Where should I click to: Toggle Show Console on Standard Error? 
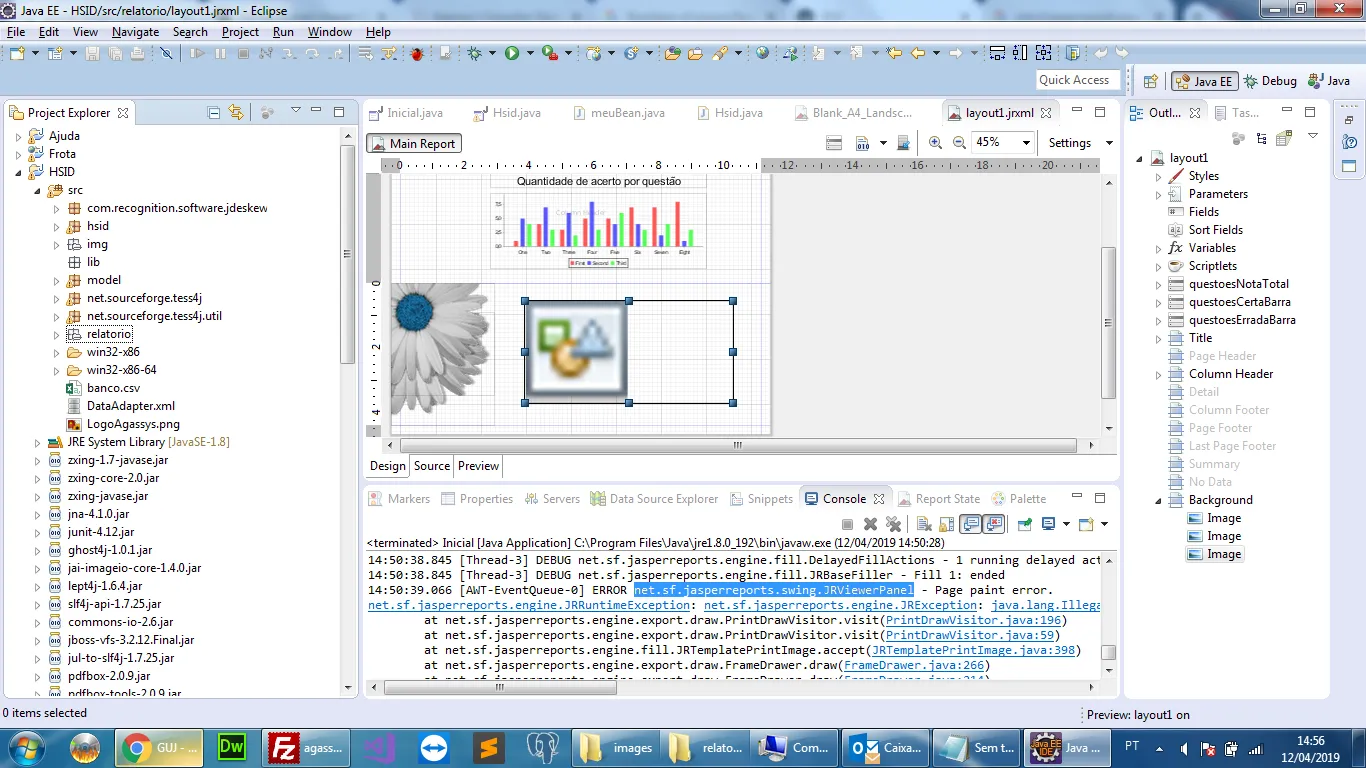click(993, 524)
